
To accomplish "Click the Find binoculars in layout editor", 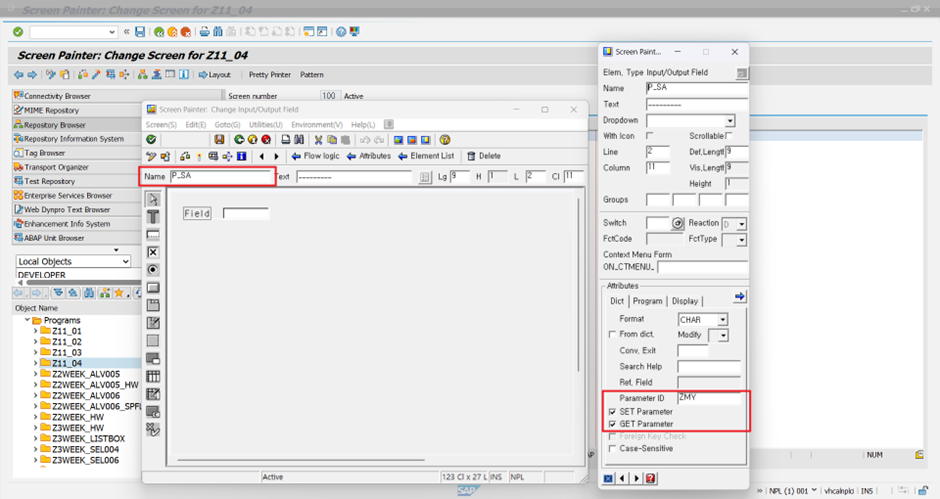I will pos(299,140).
